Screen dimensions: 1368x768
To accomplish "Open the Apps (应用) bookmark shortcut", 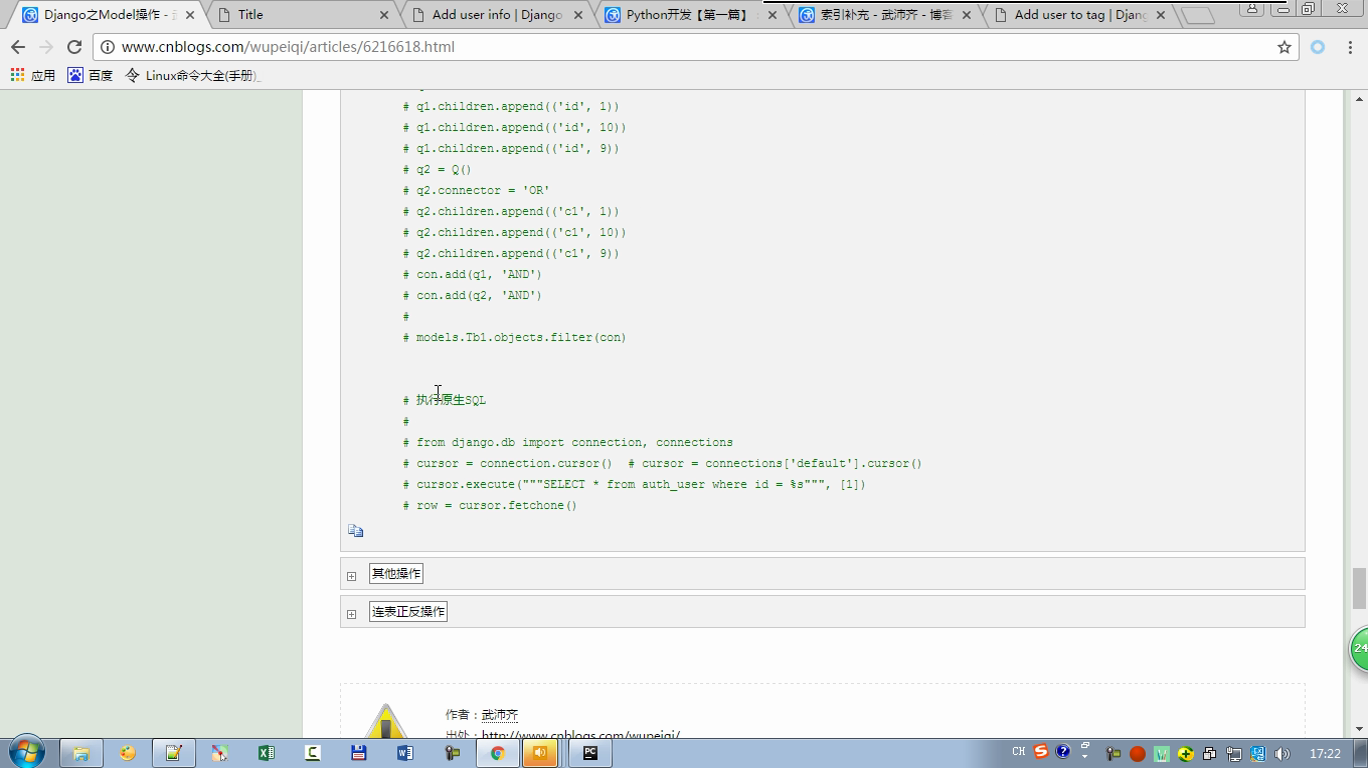I will pyautogui.click(x=33, y=75).
